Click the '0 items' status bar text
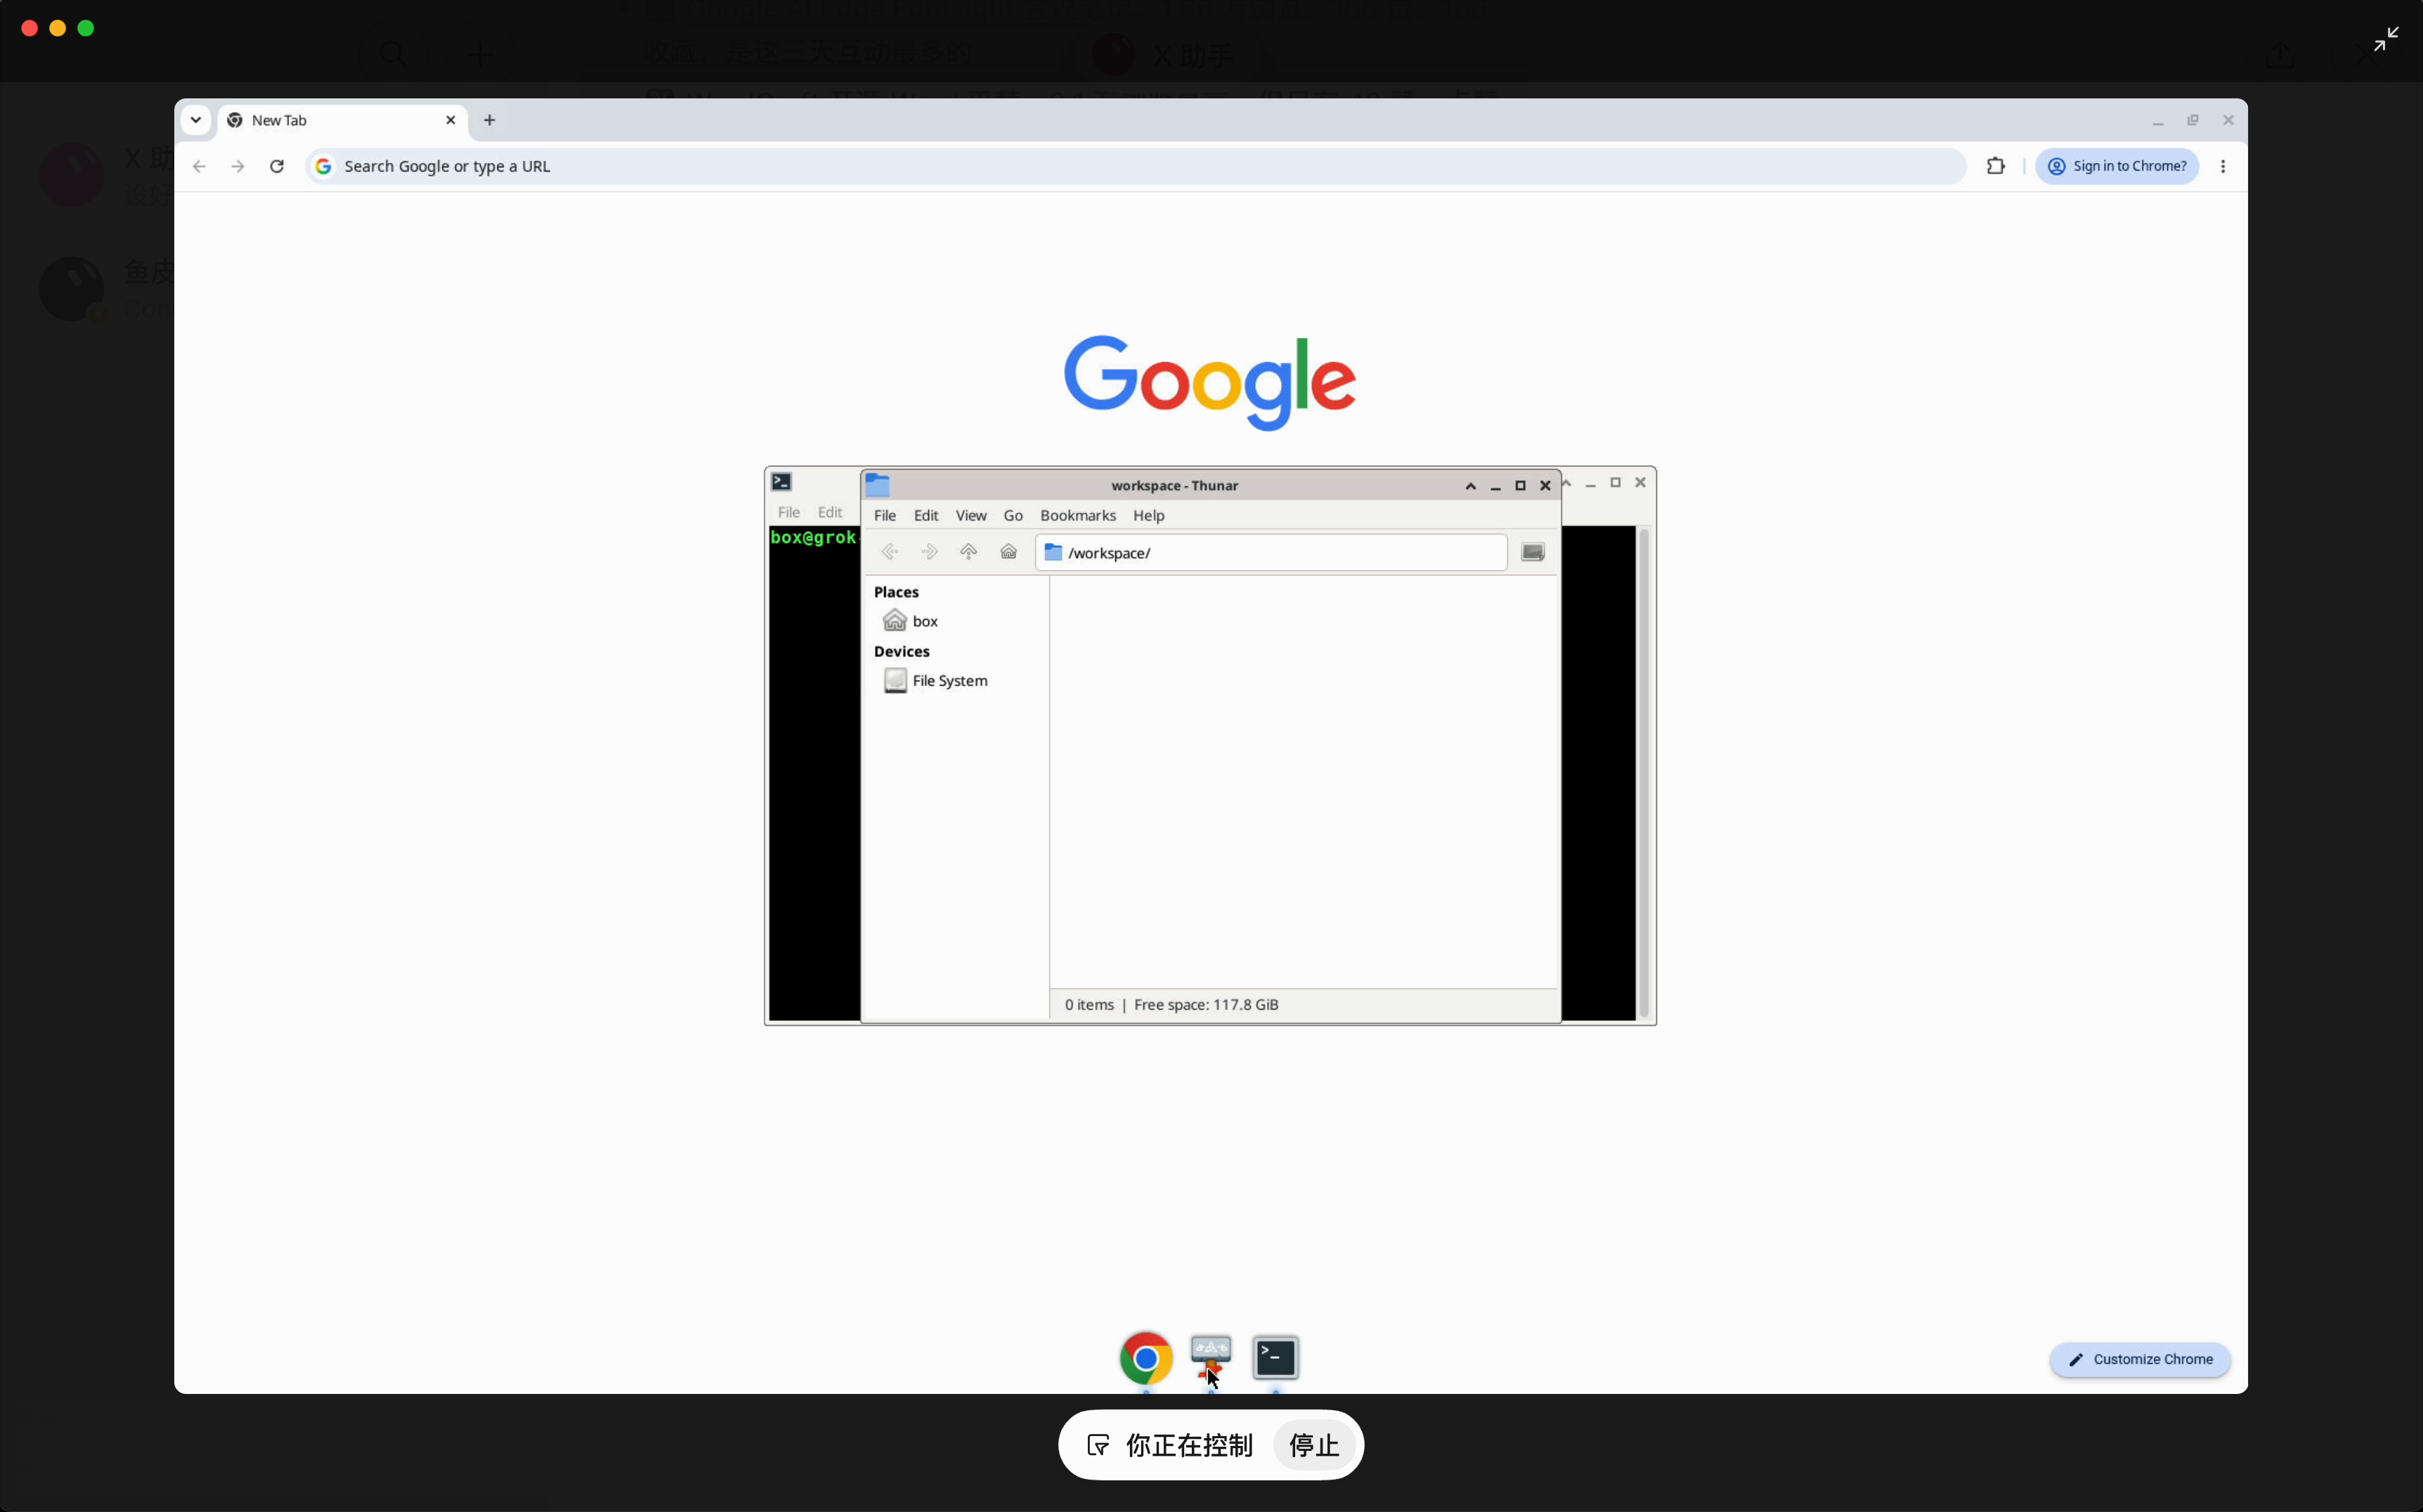Viewport: 2423px width, 1512px height. (1088, 1004)
